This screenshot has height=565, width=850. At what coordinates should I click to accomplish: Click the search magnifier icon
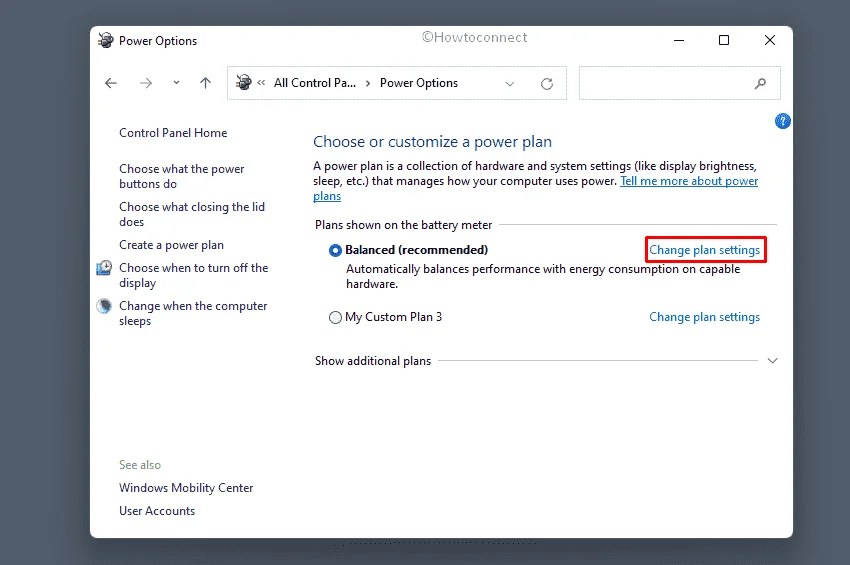pyautogui.click(x=760, y=83)
